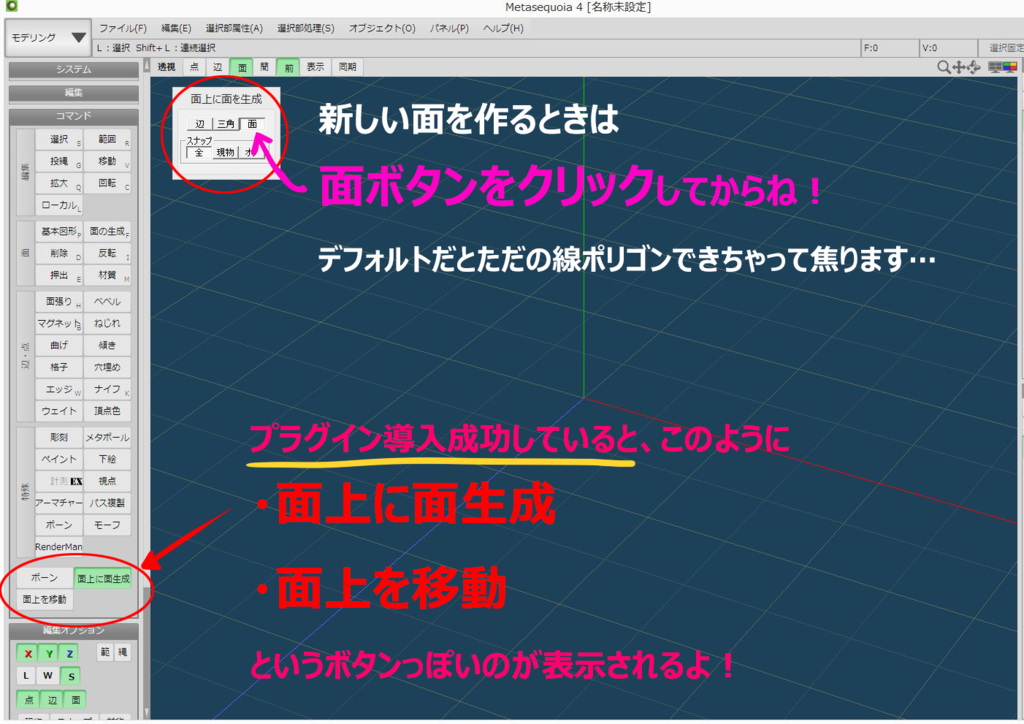The height and width of the screenshot is (724, 1024).
Task: Select the 削除 delete command
Action: click(59, 253)
